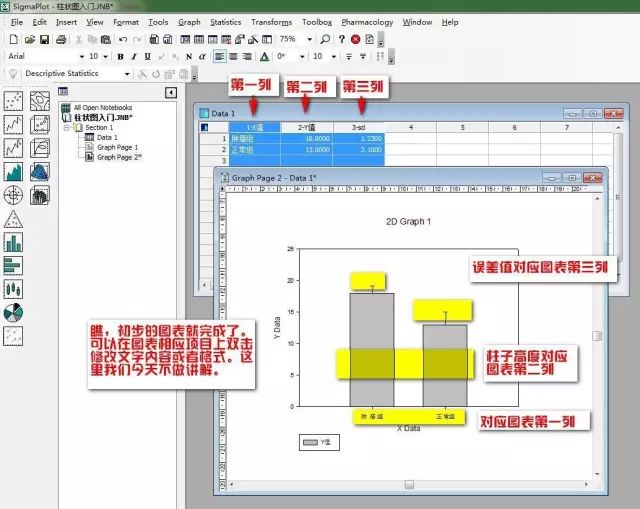Click the graph page vertical scrollbar thumb
Image resolution: width=640 pixels, height=509 pixels.
pos(597,336)
